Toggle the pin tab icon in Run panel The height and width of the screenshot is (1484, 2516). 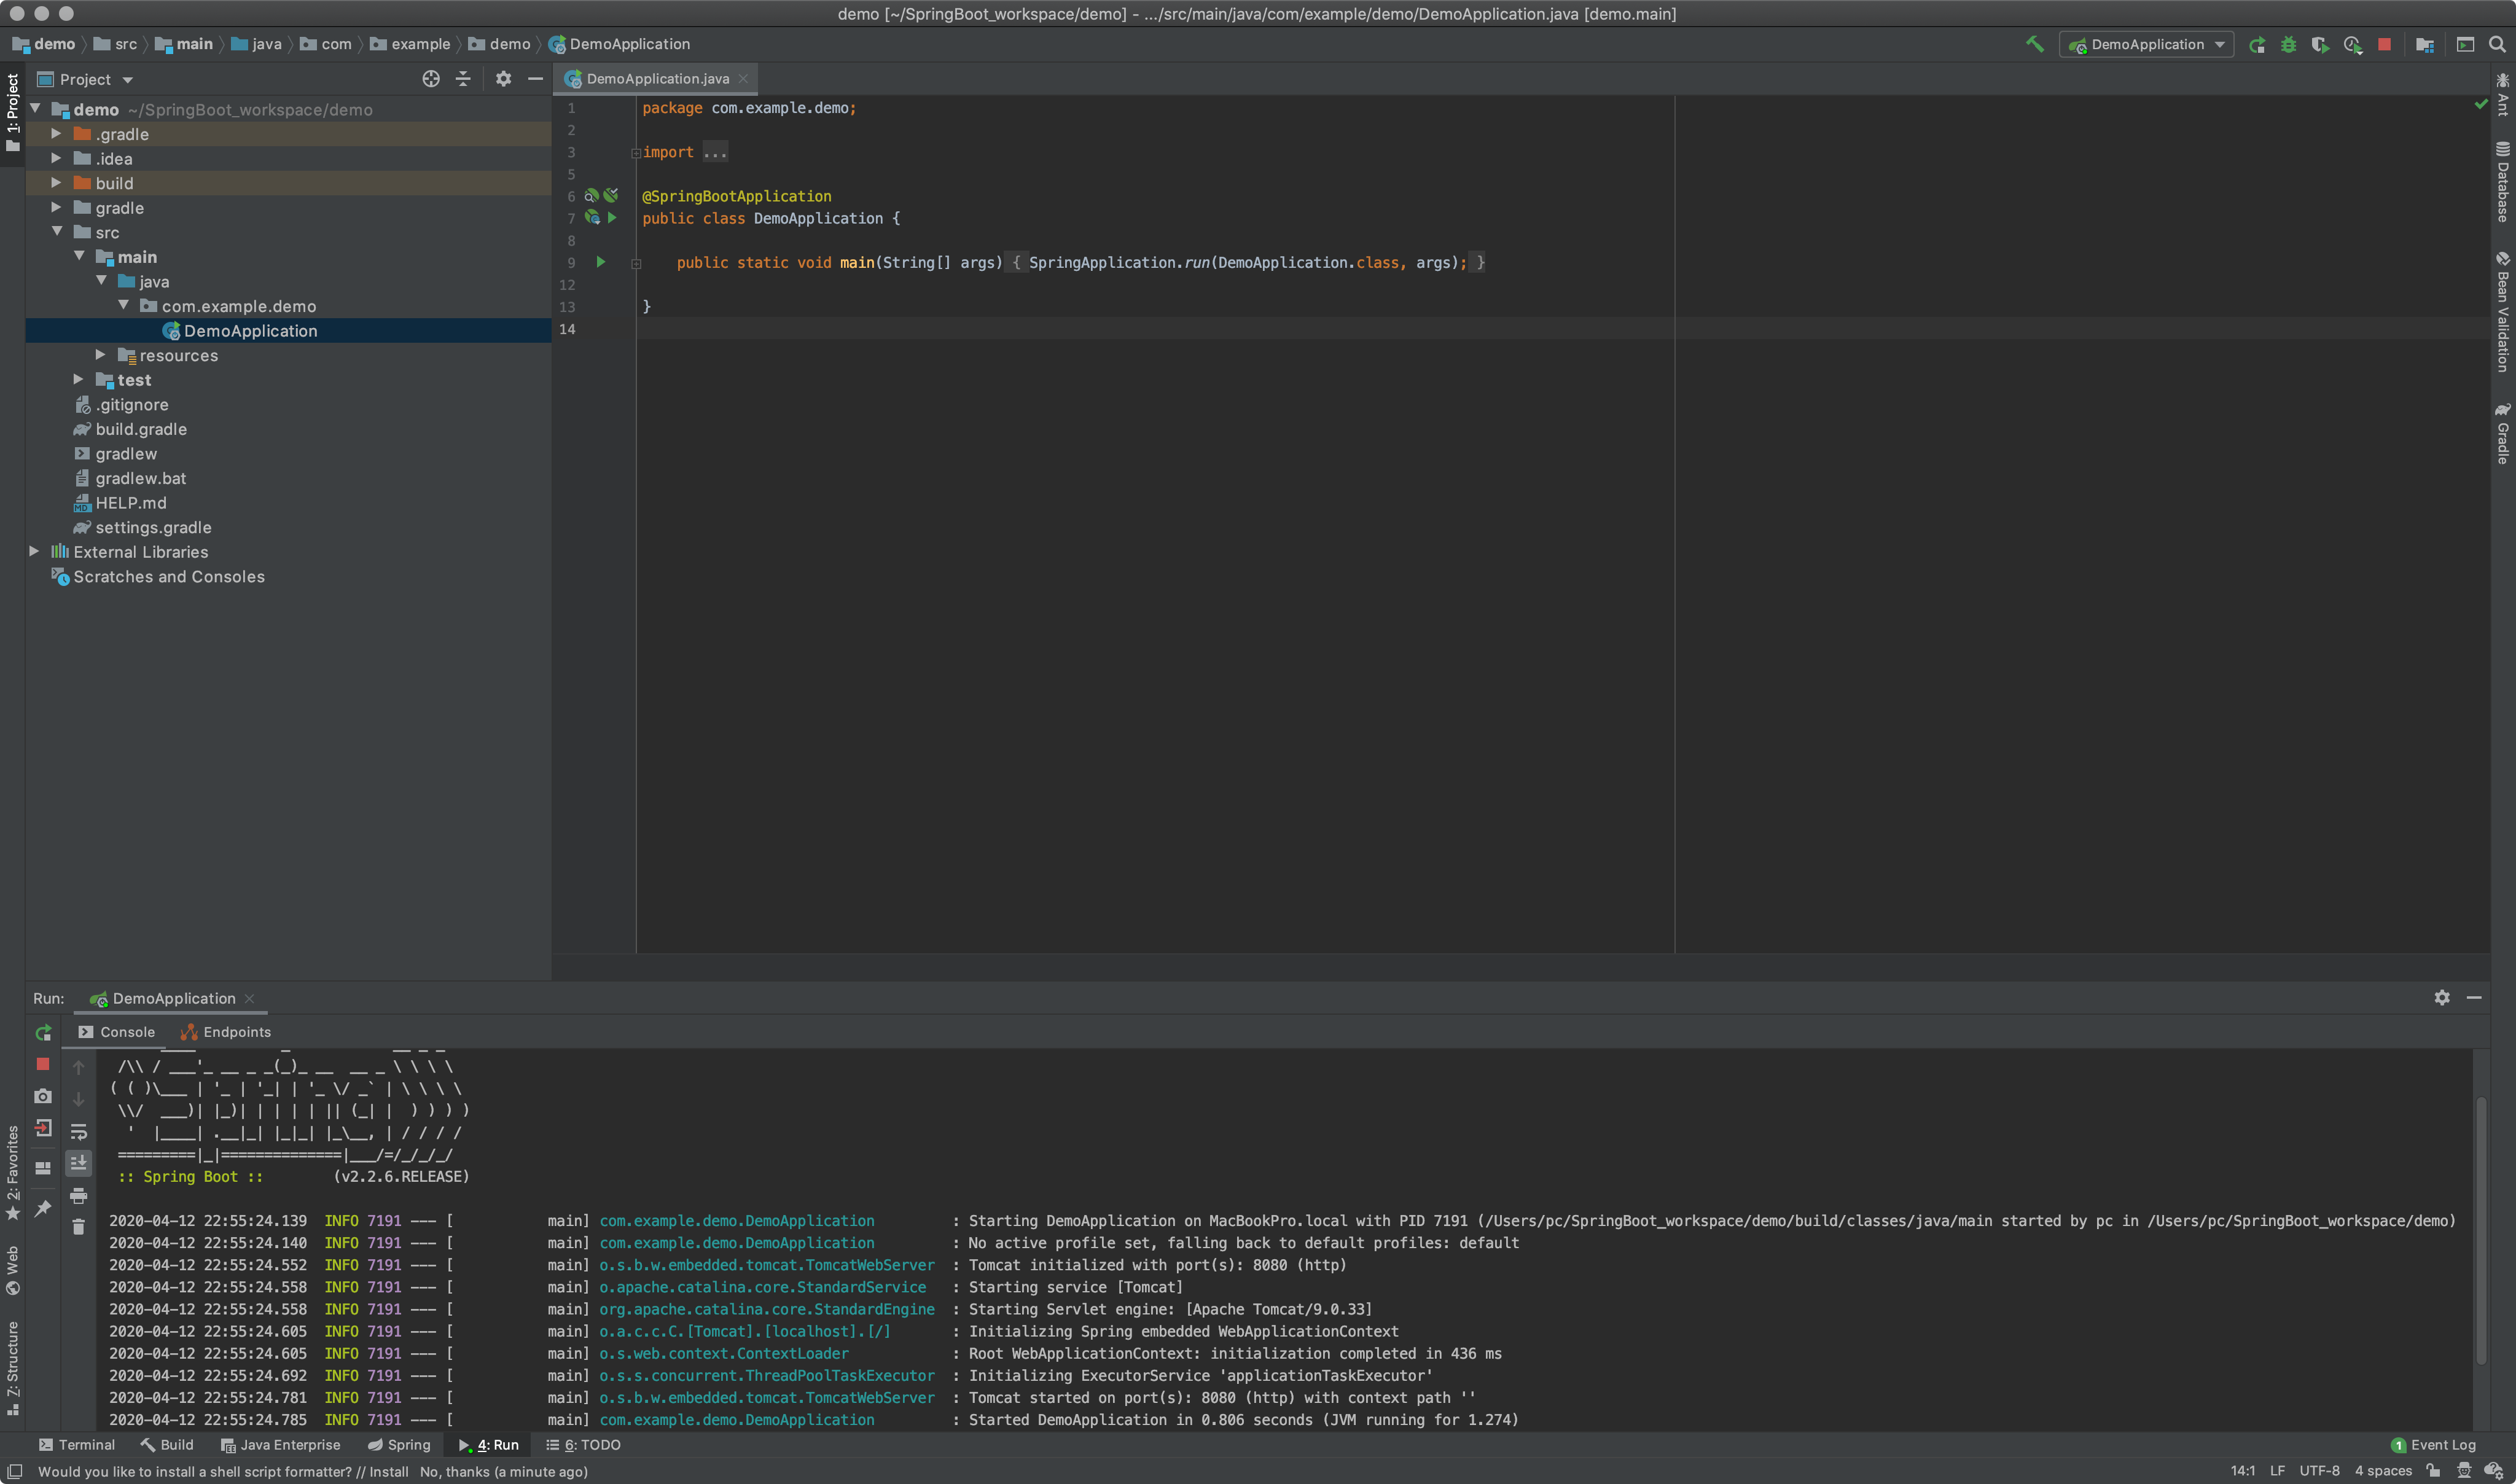[x=43, y=1208]
